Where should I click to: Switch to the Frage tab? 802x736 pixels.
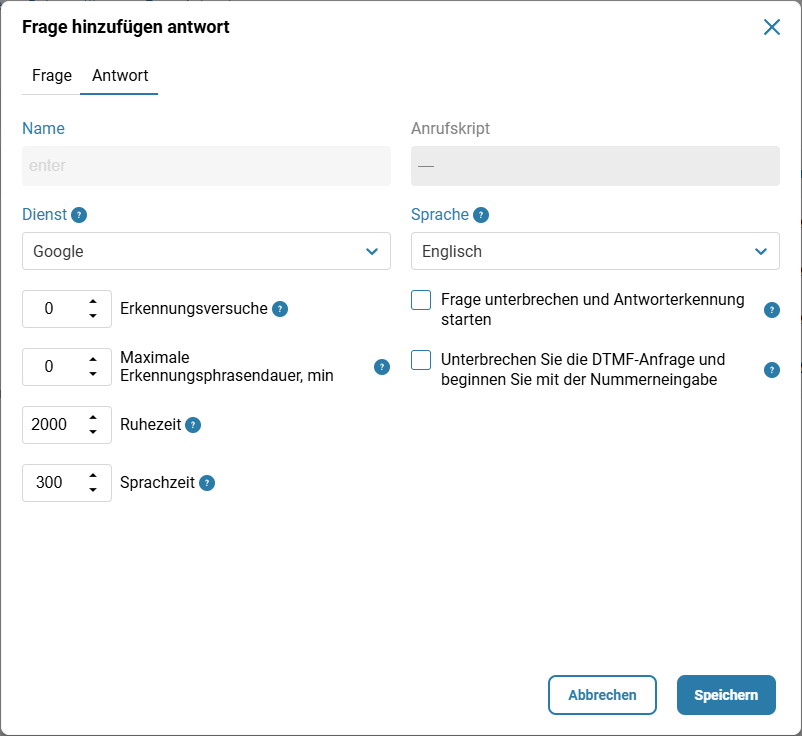pos(52,76)
